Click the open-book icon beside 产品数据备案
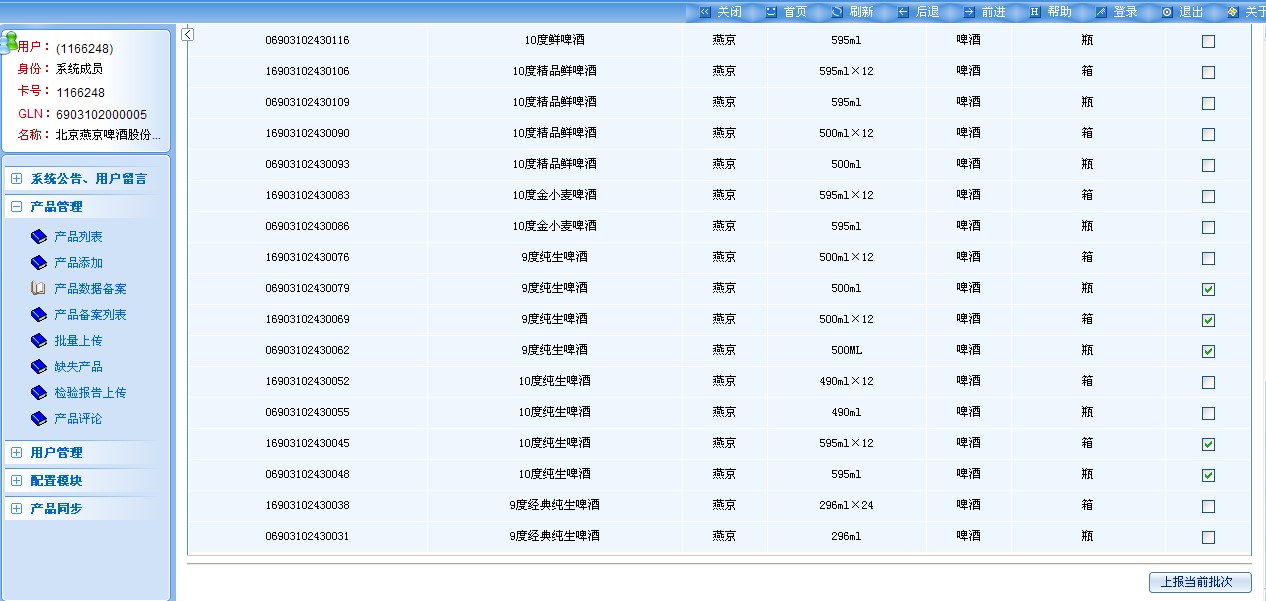 (39, 289)
